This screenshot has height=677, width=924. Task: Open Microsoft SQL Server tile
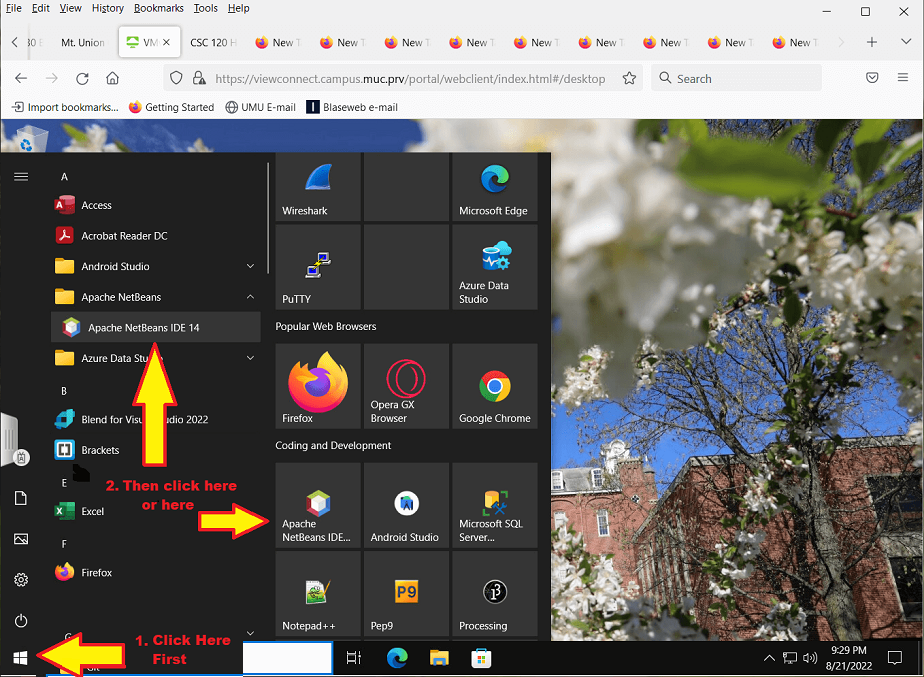click(x=494, y=505)
